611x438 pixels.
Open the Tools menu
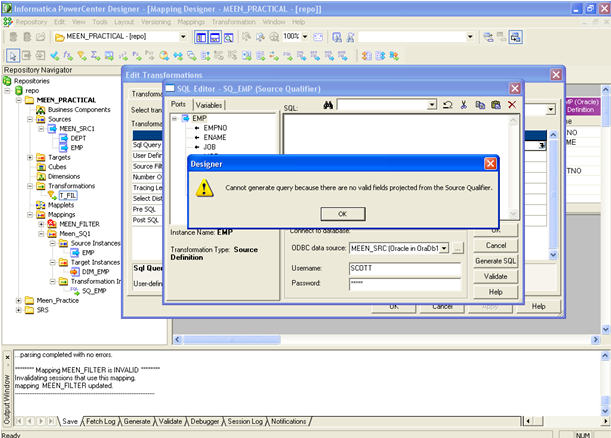pyautogui.click(x=100, y=22)
